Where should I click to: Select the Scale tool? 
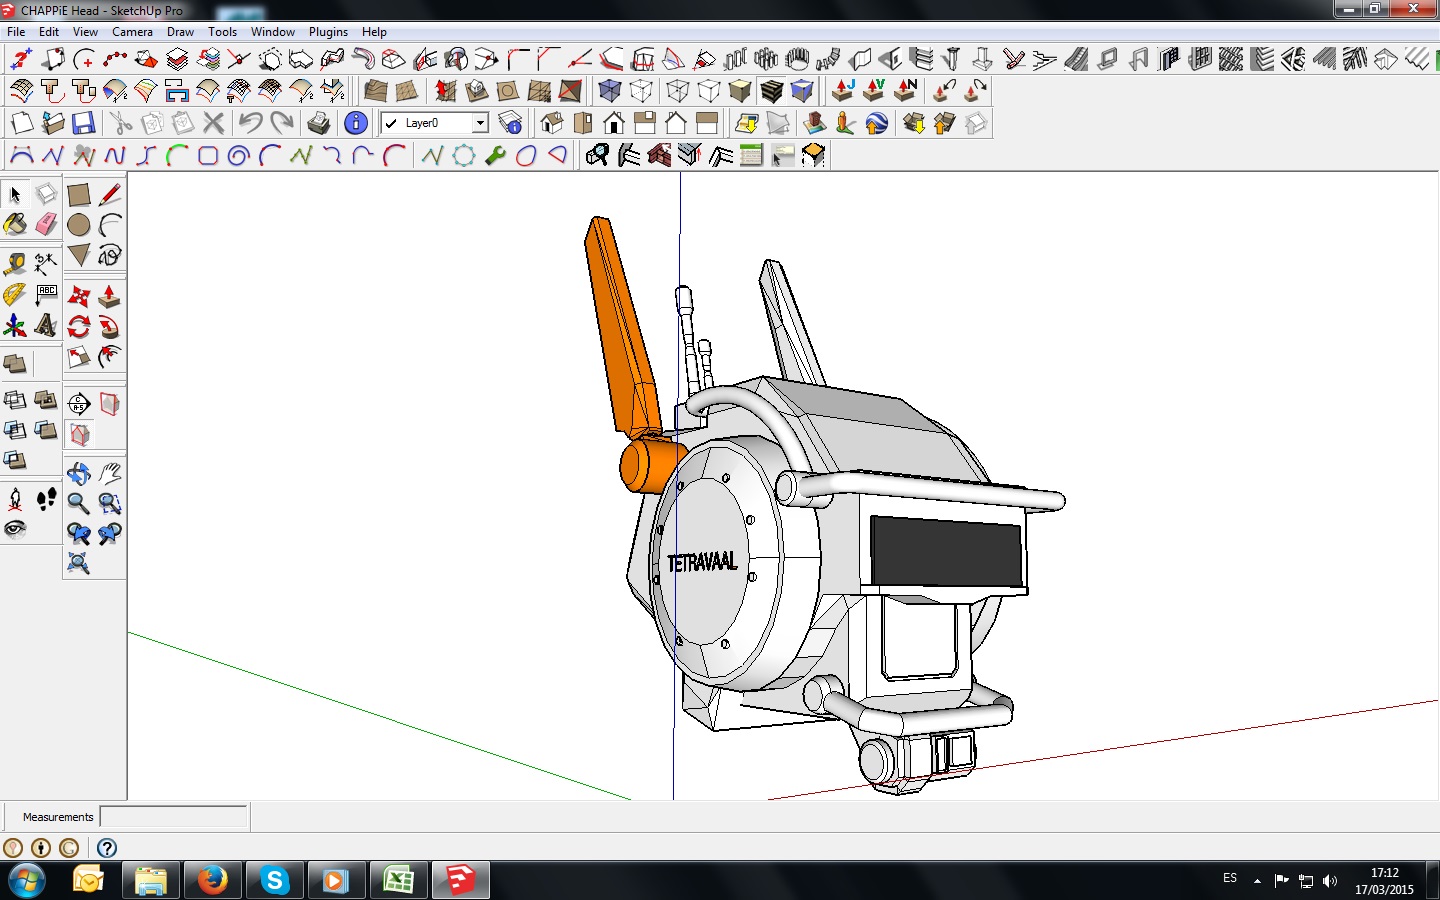pyautogui.click(x=79, y=357)
